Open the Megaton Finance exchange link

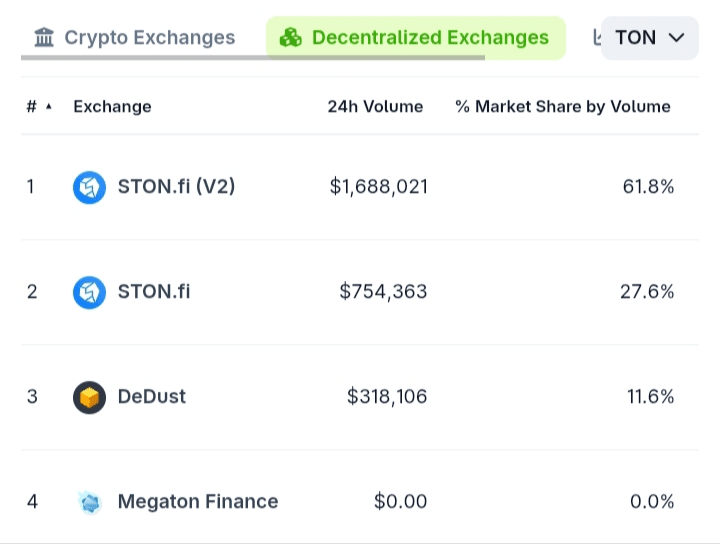pyautogui.click(x=198, y=501)
